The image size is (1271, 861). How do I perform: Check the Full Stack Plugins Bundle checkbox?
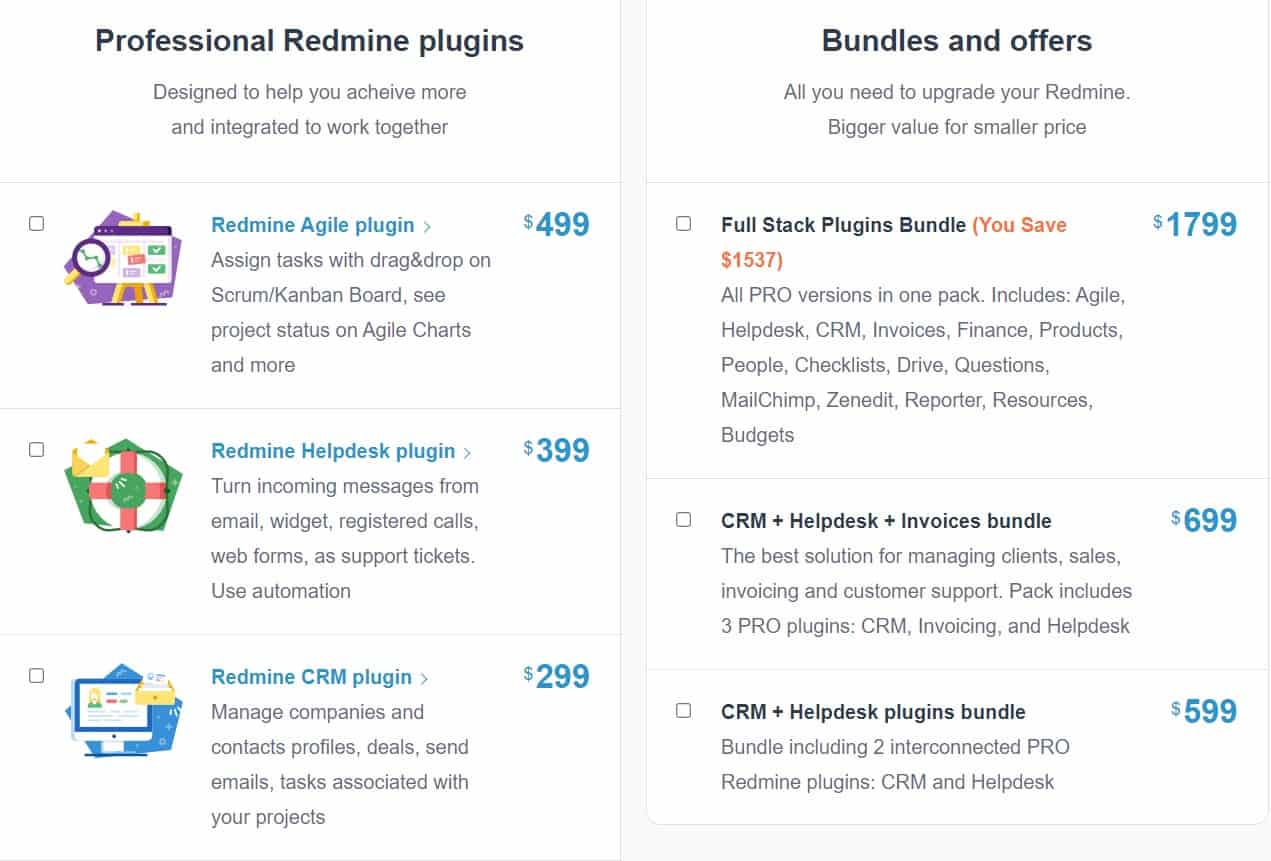coord(684,224)
